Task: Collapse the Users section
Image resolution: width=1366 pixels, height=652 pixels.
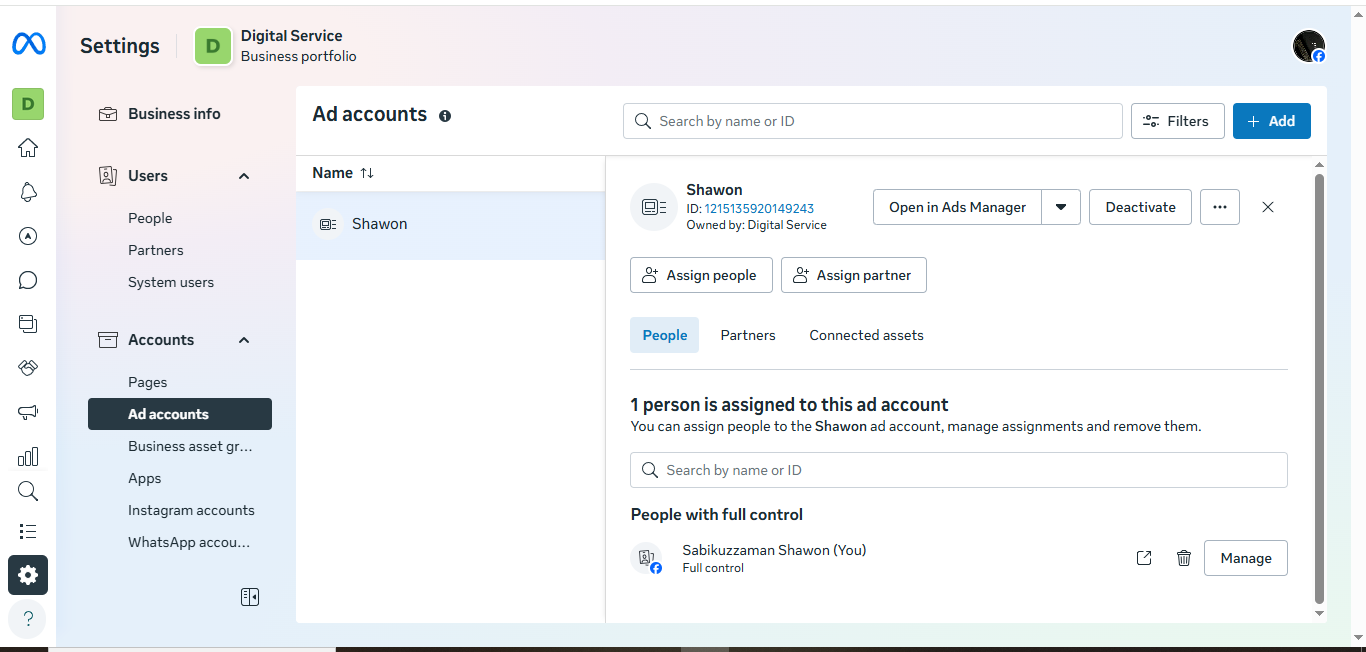Action: tap(243, 176)
